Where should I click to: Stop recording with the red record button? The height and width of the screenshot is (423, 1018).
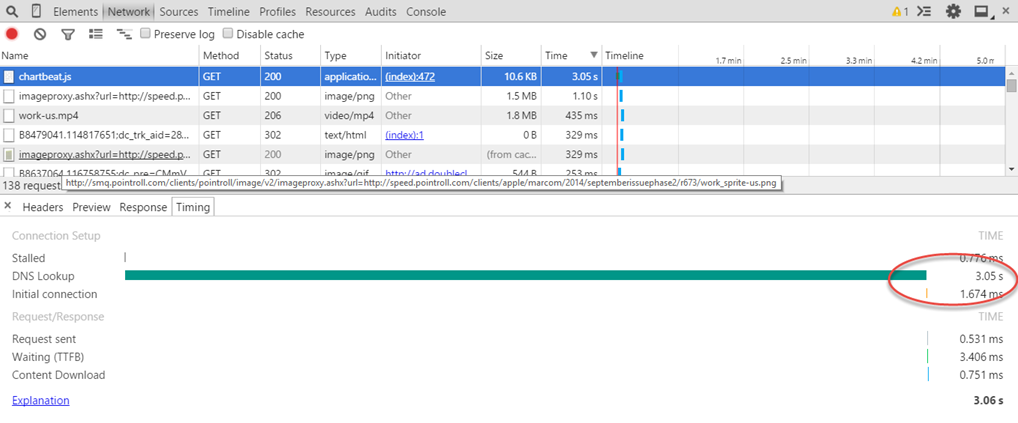(12, 34)
